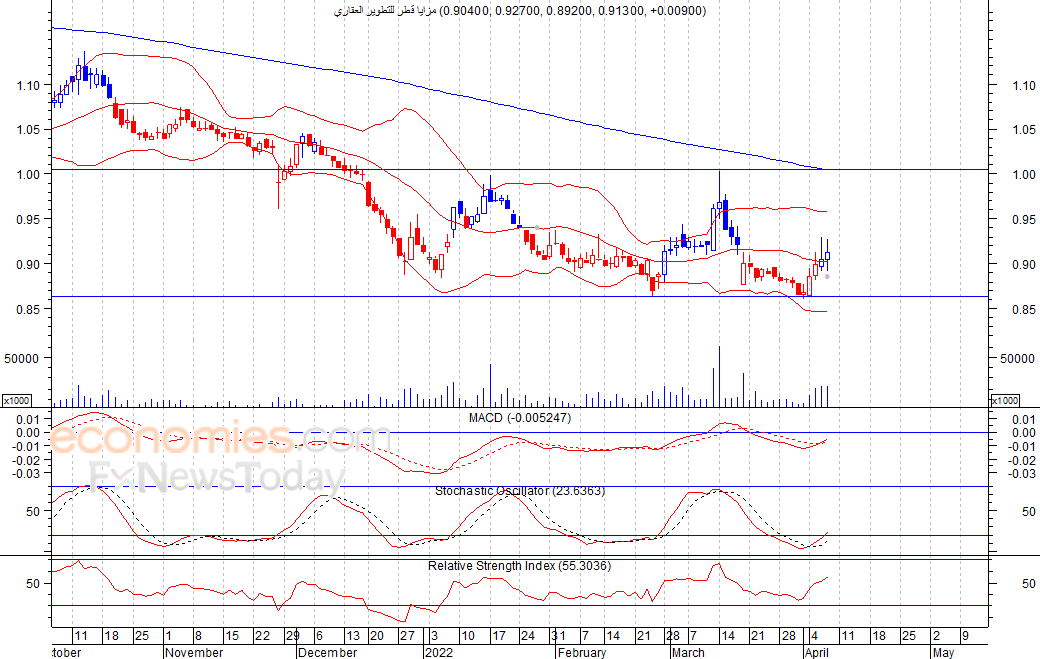The height and width of the screenshot is (659, 1040).
Task: Click the x1000 volume label on left
Action: [17, 400]
